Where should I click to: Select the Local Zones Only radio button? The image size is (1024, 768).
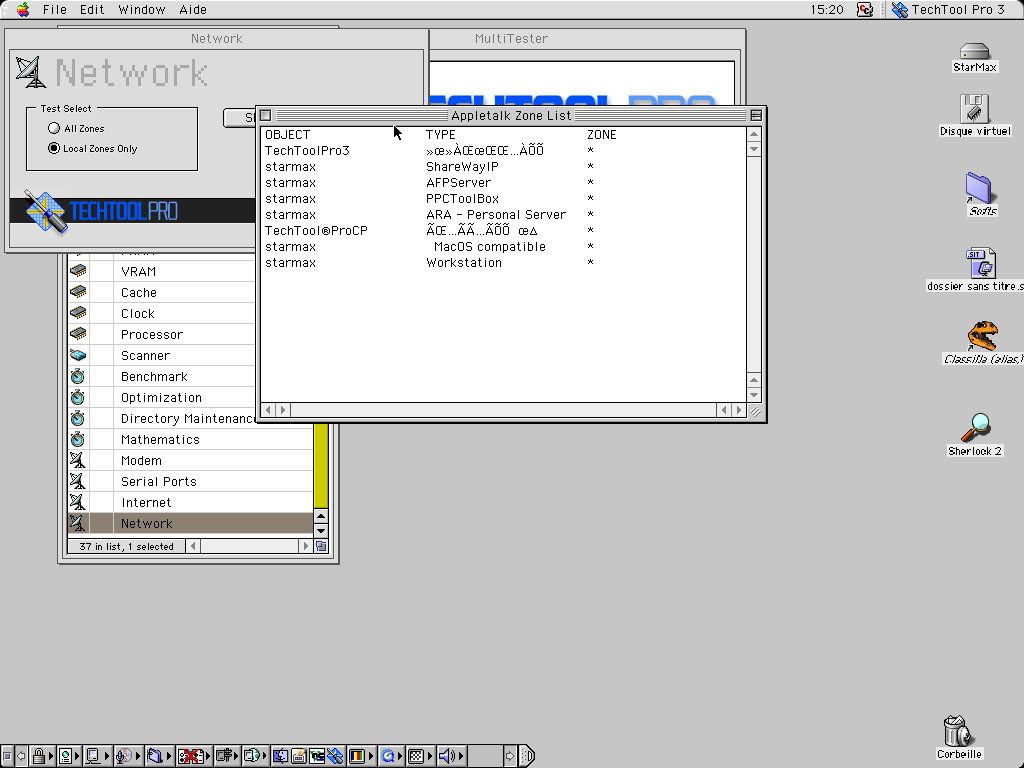coord(54,148)
